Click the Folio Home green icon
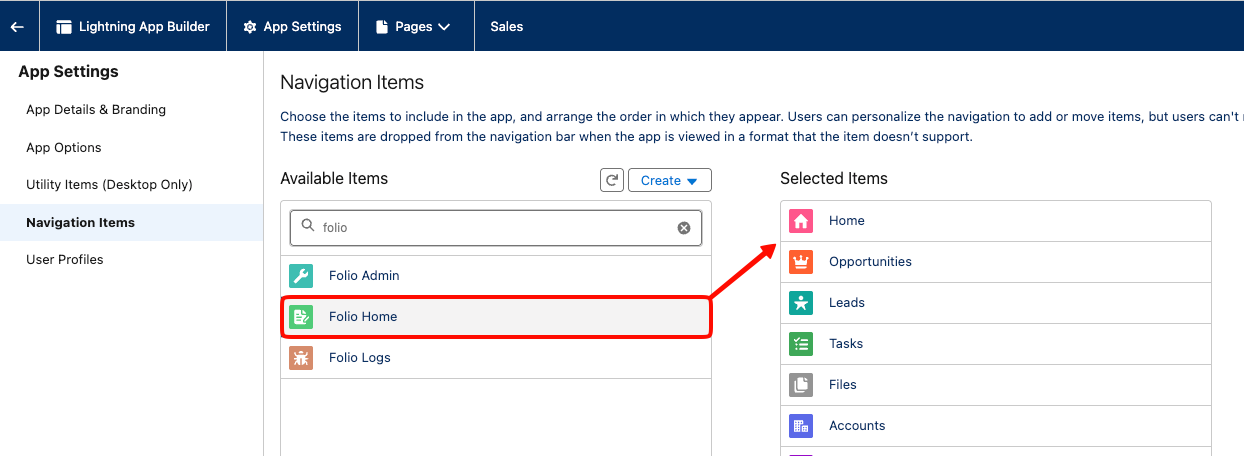The image size is (1244, 456). (x=301, y=317)
